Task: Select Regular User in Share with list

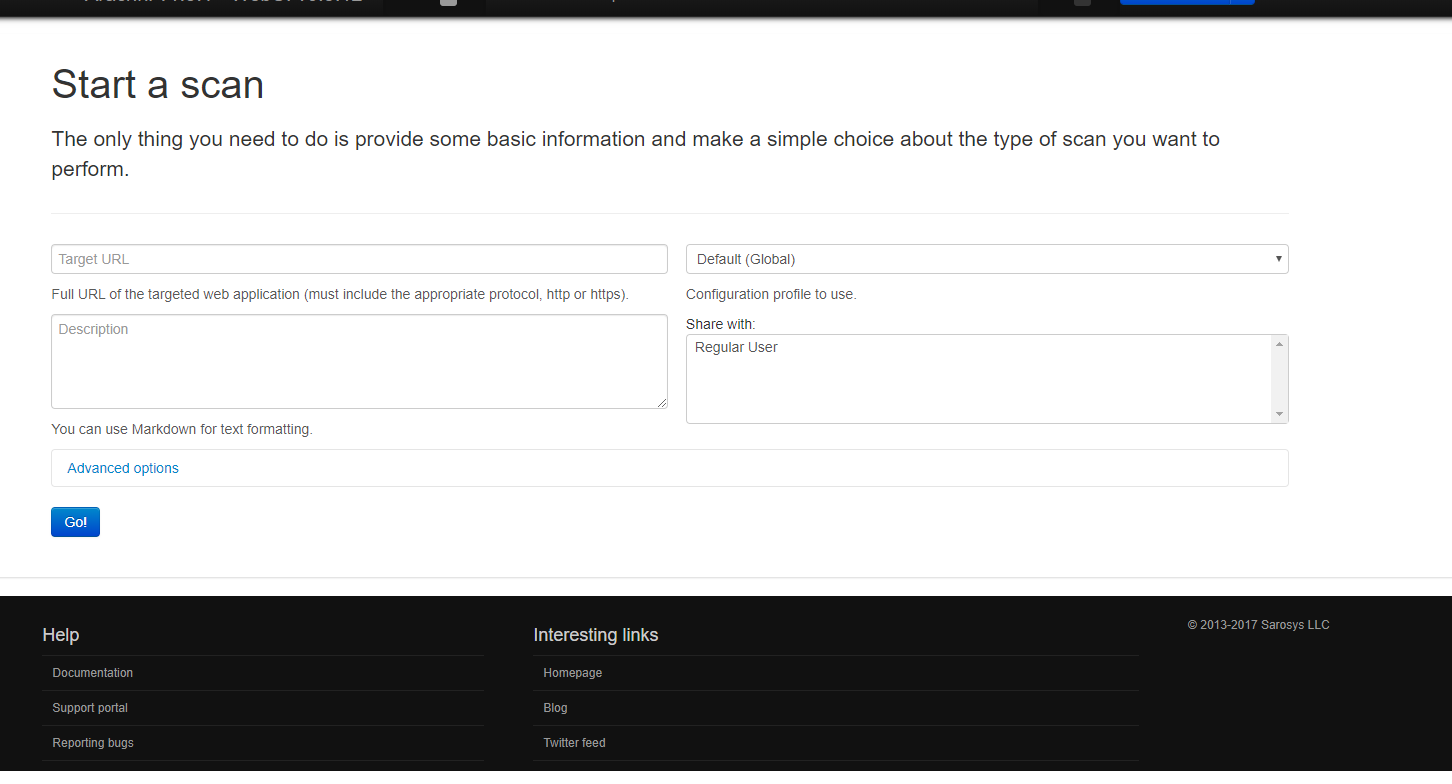Action: click(736, 348)
